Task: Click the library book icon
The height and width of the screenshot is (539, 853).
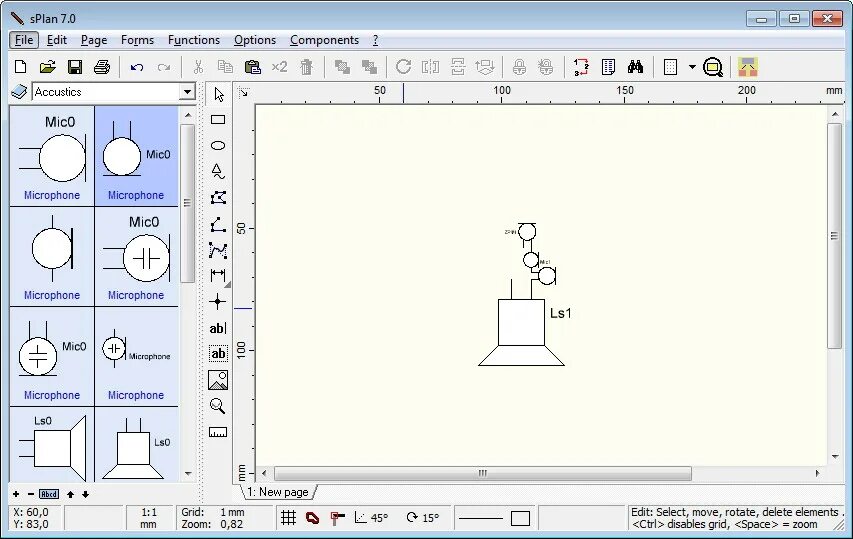Action: pyautogui.click(x=19, y=91)
